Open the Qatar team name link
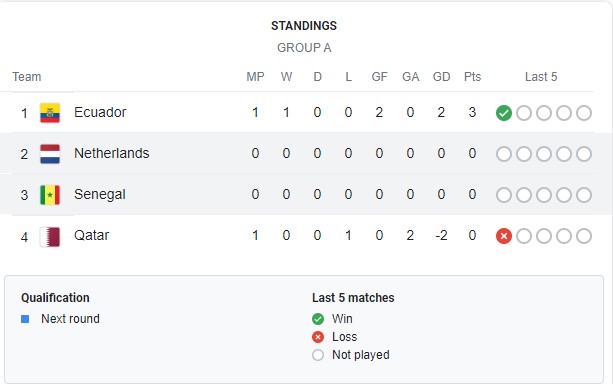The image size is (613, 384). click(91, 235)
